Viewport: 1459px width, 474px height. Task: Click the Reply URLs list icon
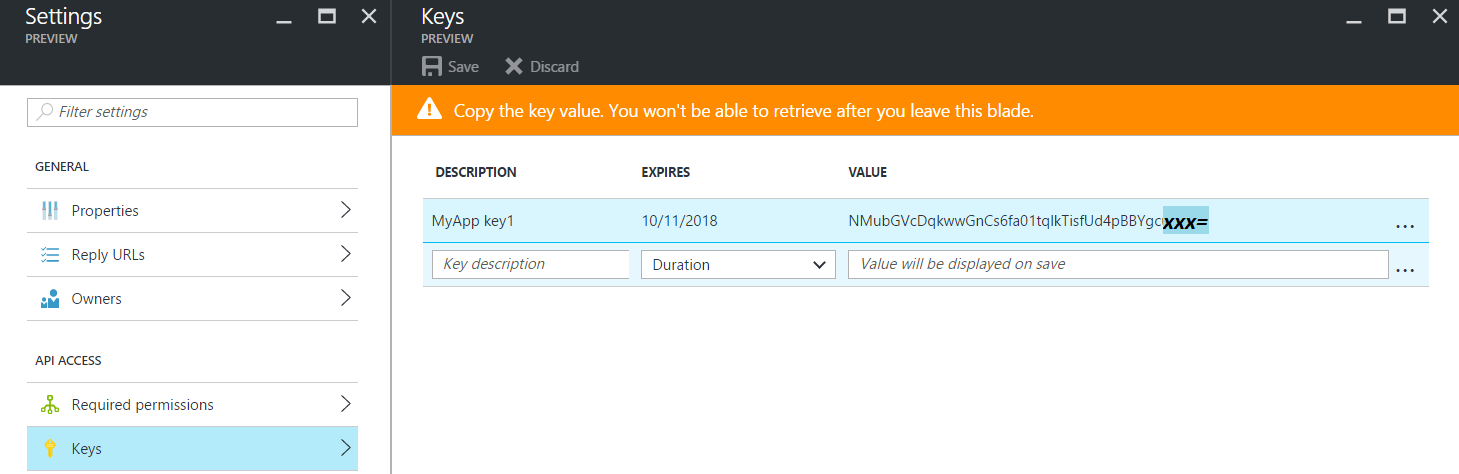pyautogui.click(x=50, y=255)
